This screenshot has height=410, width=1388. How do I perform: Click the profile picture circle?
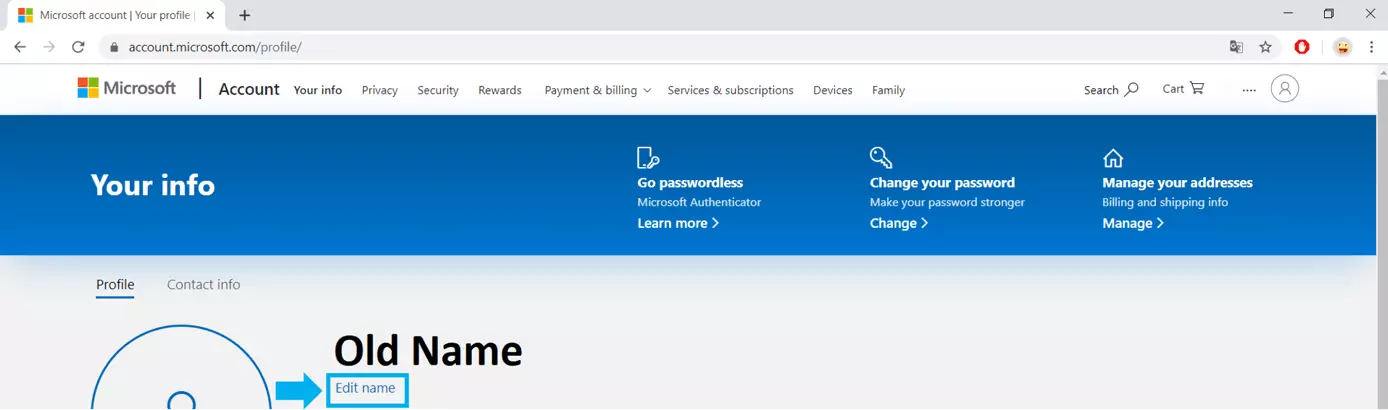(x=181, y=367)
